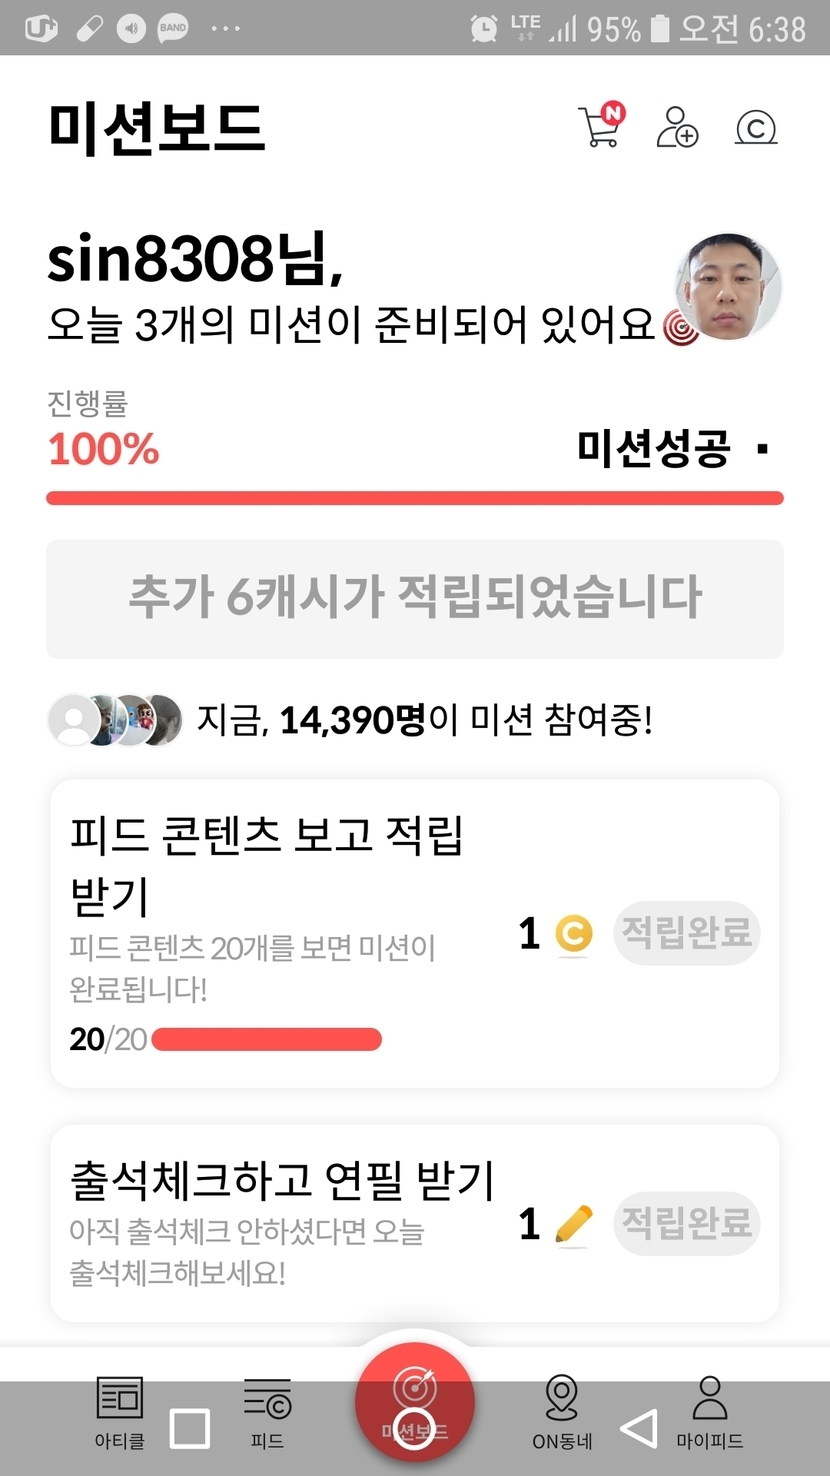Switch to the 피드 tab
This screenshot has height=1476, width=830.
tap(267, 1410)
